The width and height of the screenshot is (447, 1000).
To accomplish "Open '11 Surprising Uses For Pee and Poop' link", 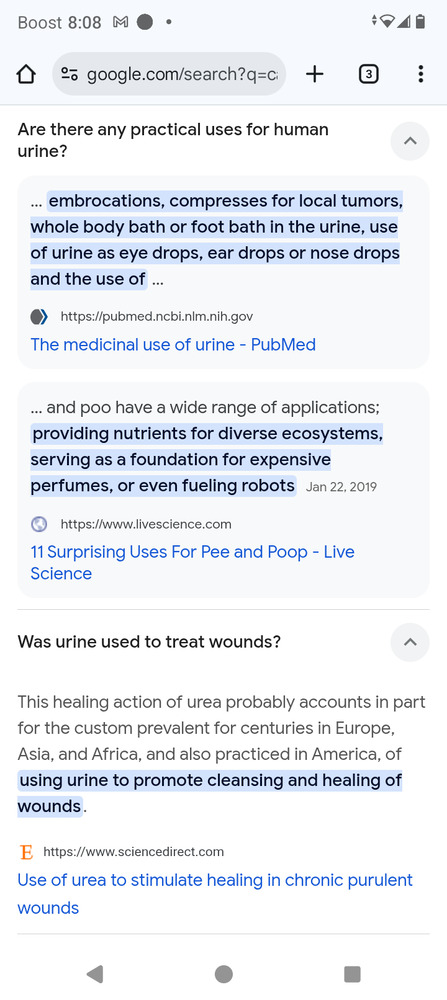I will (193, 562).
